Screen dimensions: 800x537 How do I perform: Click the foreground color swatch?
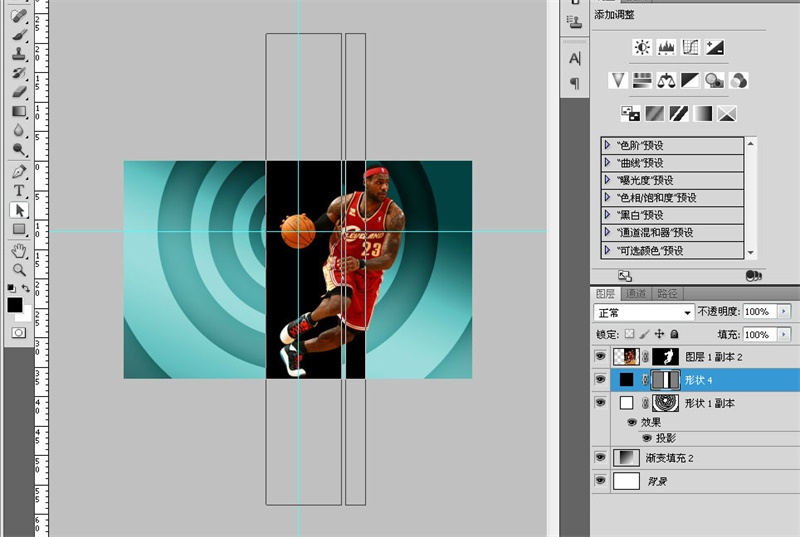[14, 304]
